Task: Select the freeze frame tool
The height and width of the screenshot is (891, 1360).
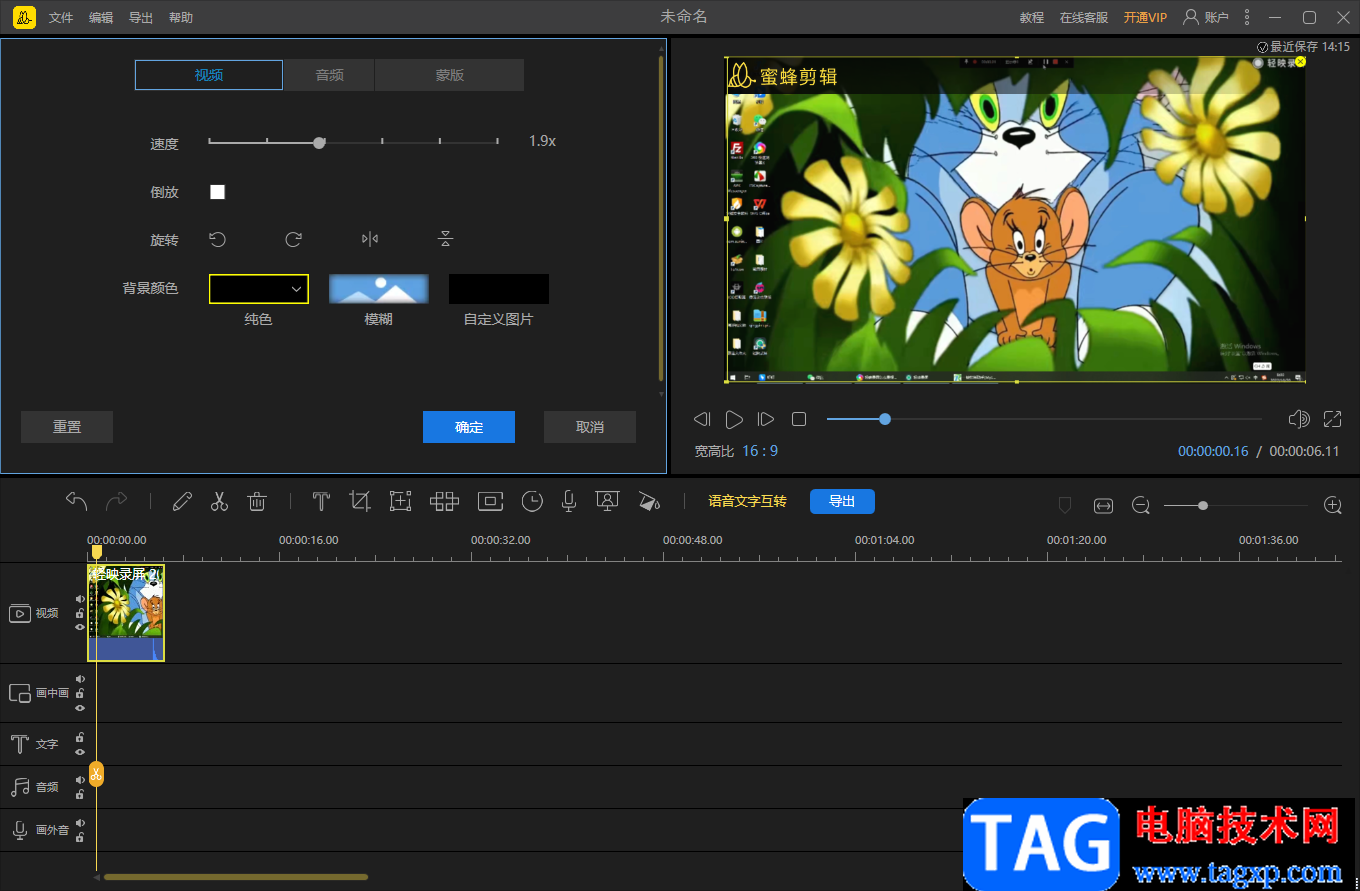Action: pos(490,502)
